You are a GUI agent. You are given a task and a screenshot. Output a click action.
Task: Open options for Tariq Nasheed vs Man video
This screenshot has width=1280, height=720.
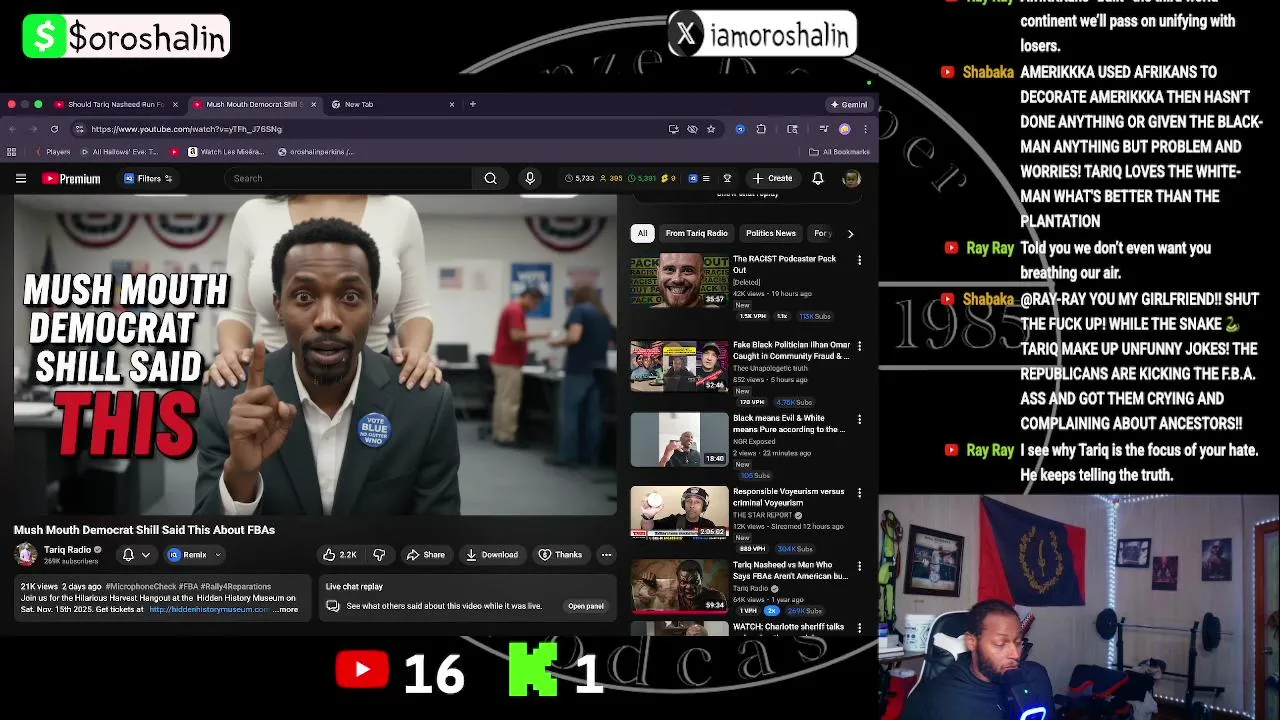pos(859,566)
